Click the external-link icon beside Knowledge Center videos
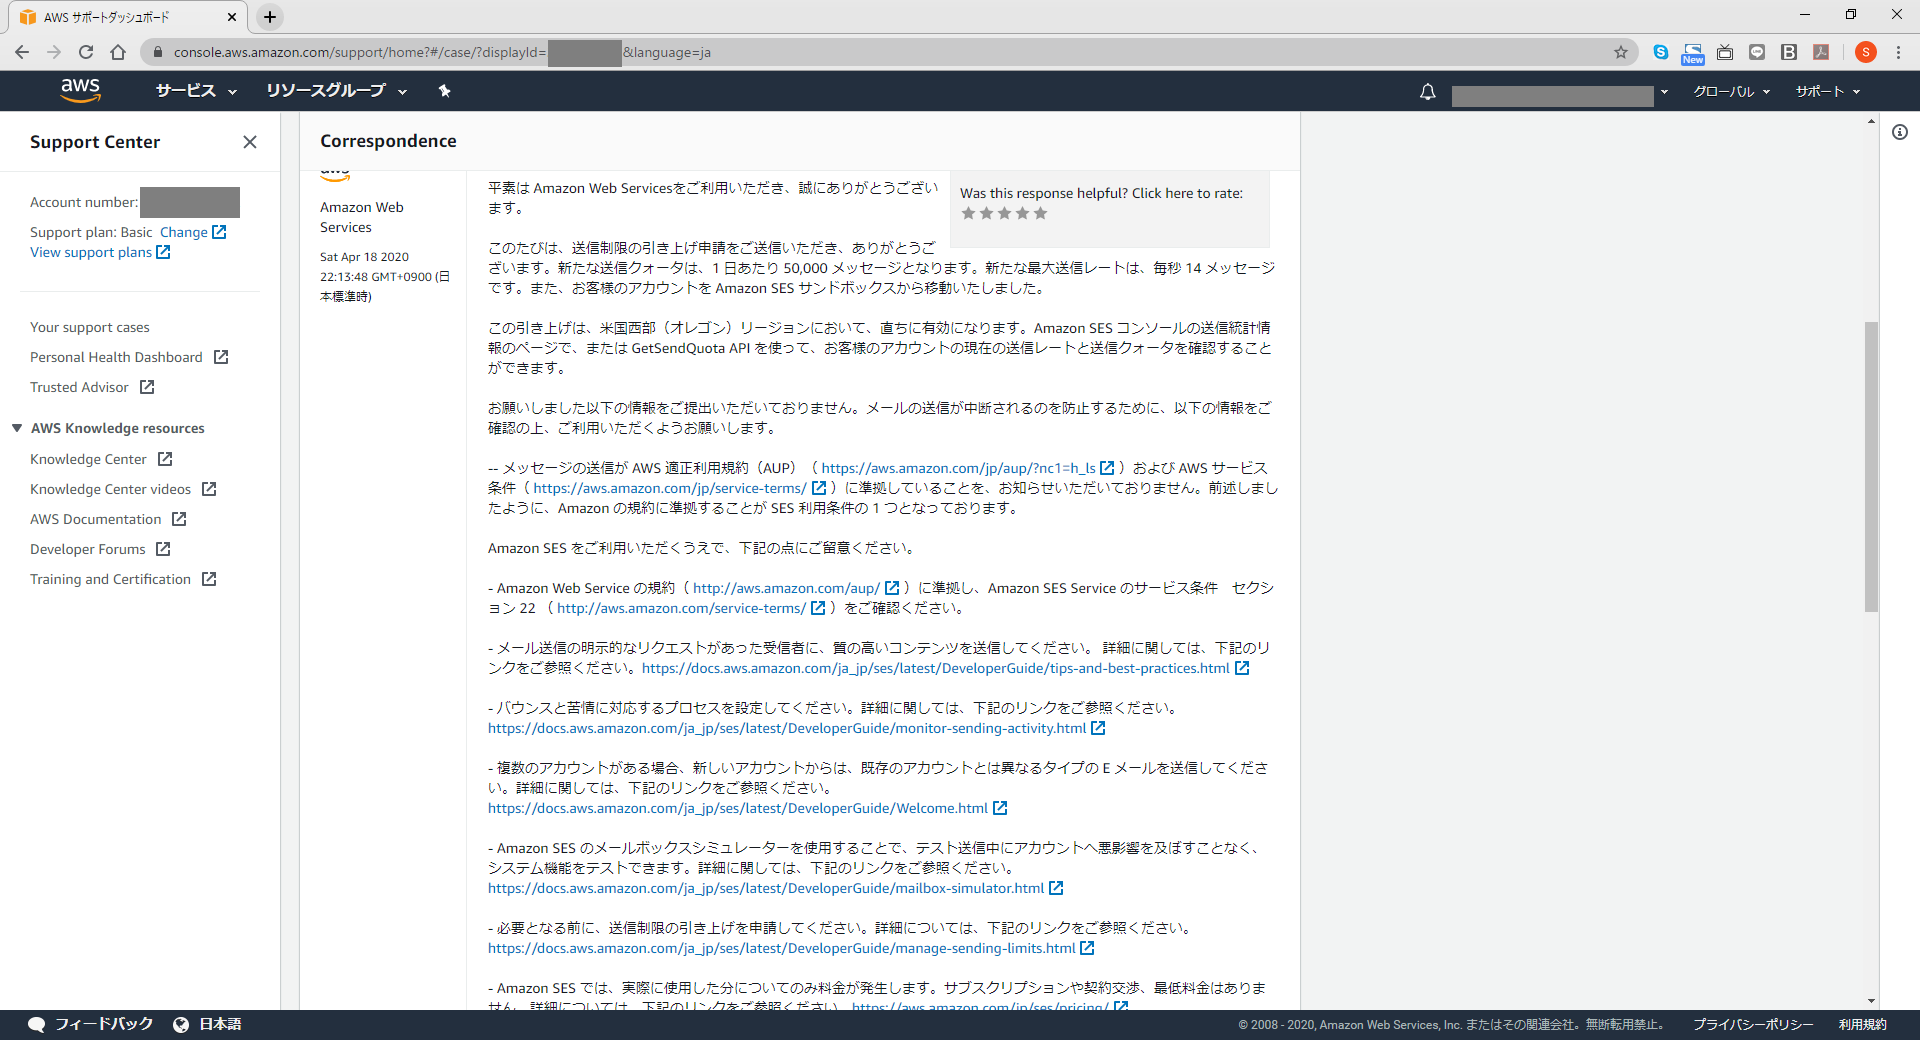 click(x=209, y=489)
